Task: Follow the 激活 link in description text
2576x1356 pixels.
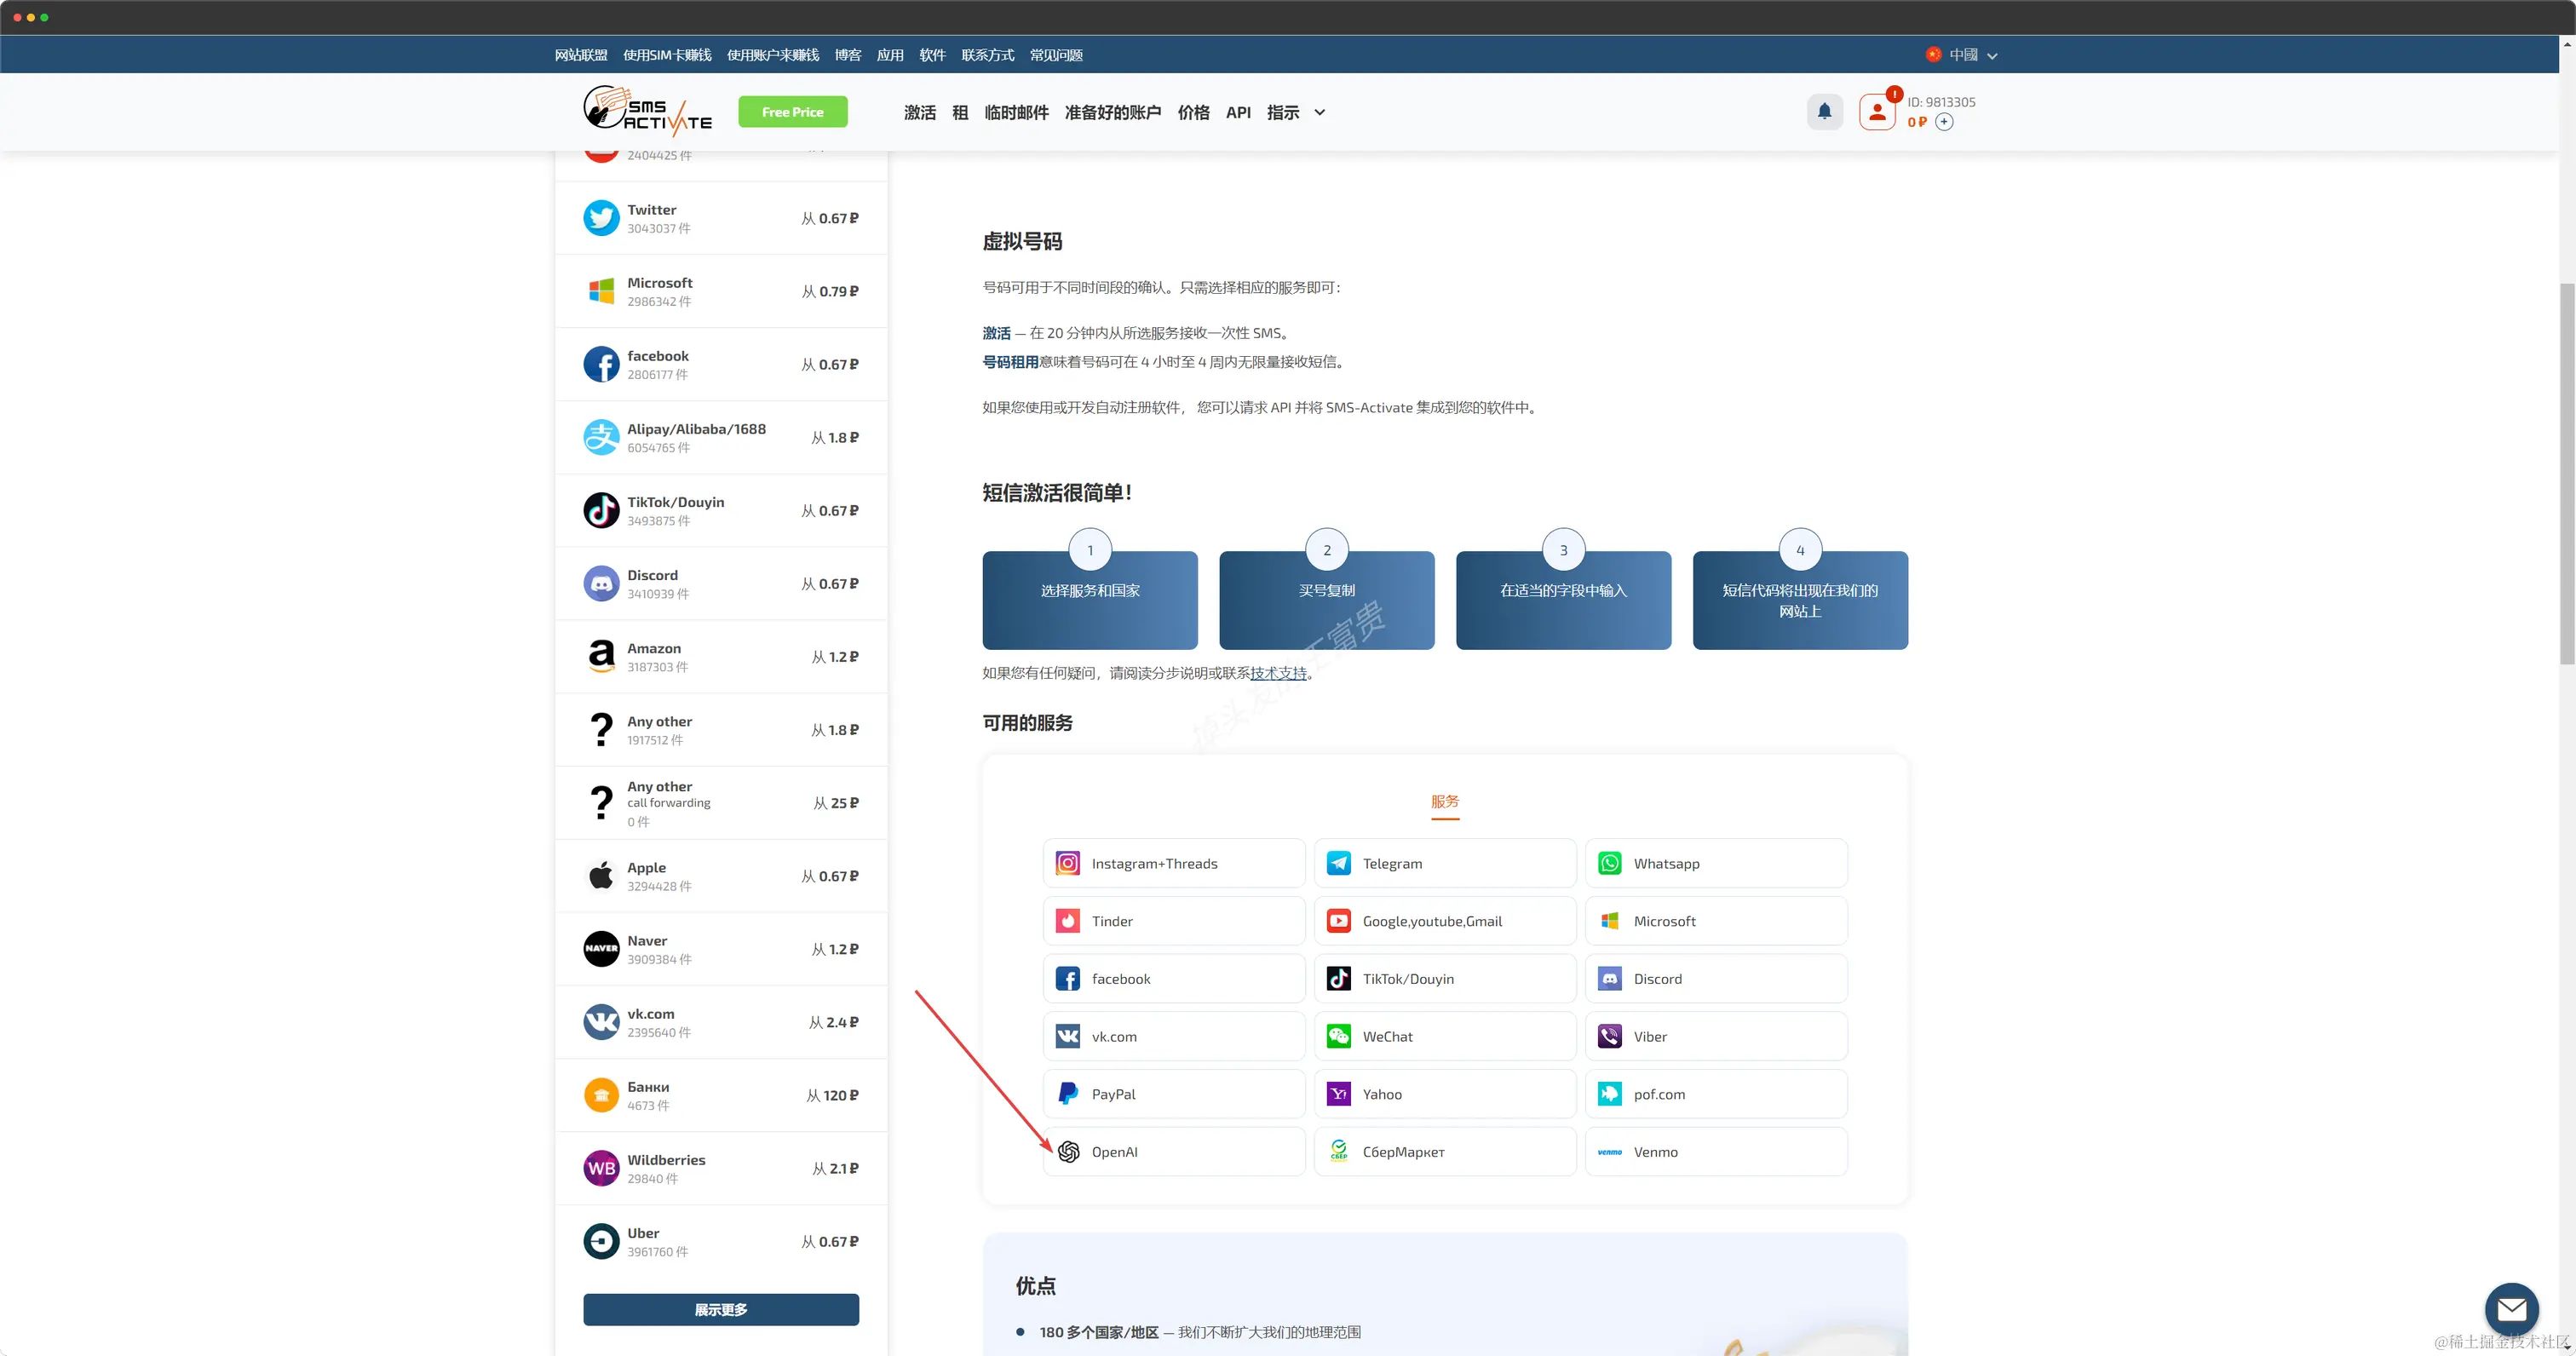Action: tap(996, 333)
